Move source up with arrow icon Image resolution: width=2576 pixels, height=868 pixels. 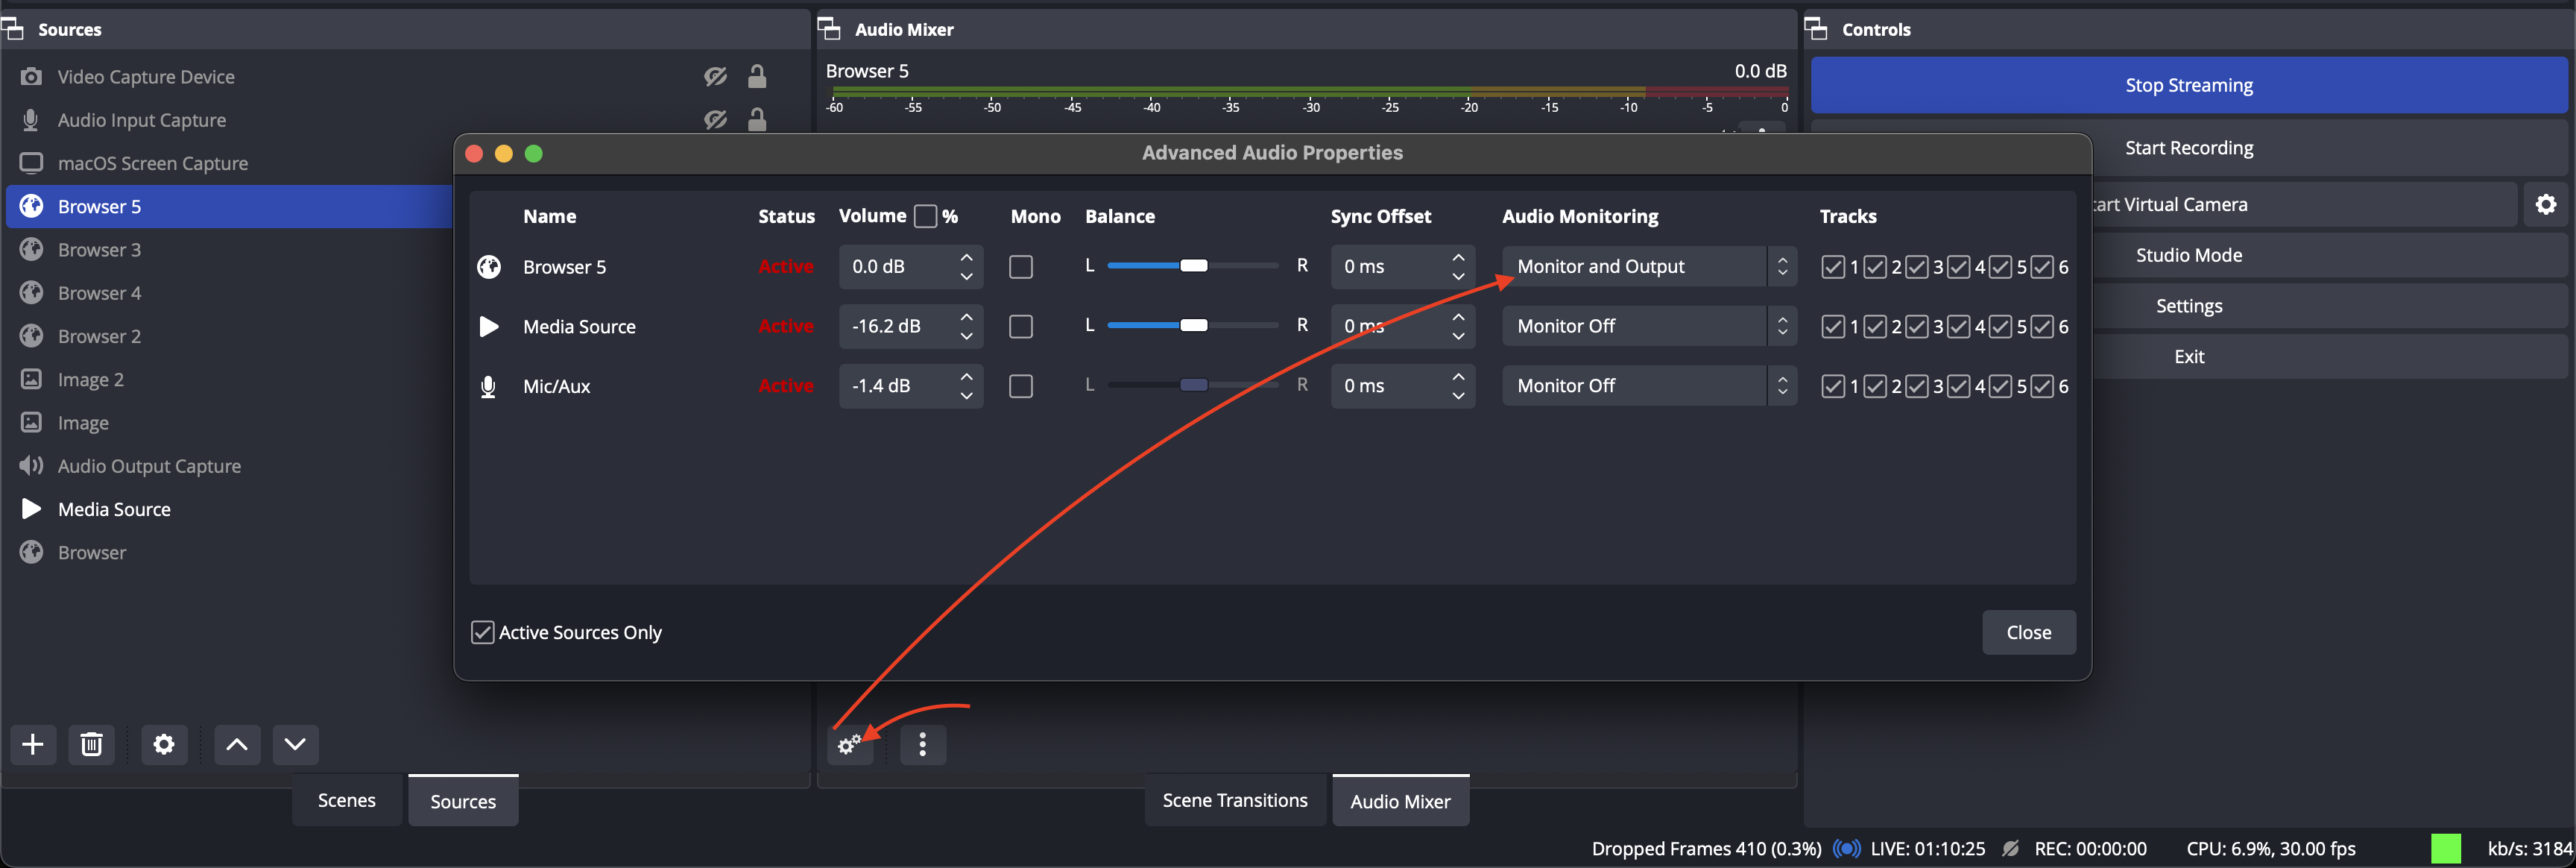237,745
